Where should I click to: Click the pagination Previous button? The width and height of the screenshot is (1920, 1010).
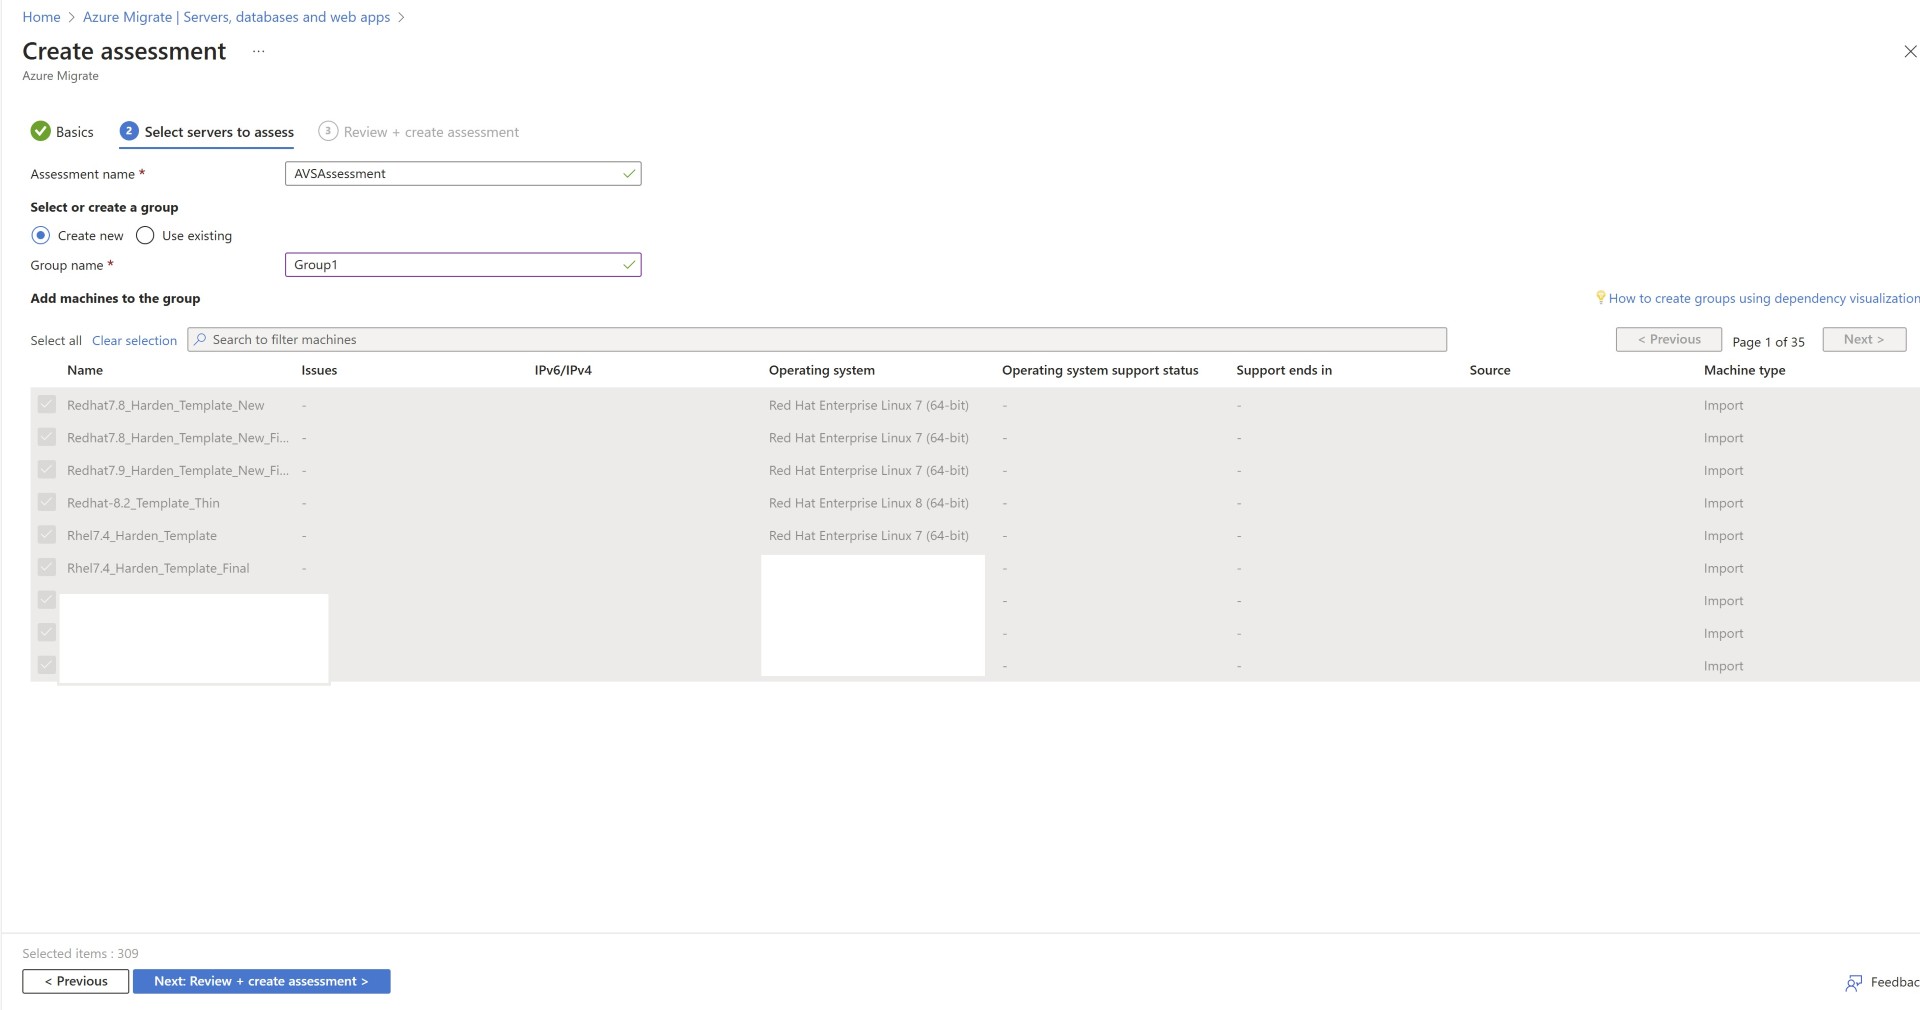tap(1669, 339)
